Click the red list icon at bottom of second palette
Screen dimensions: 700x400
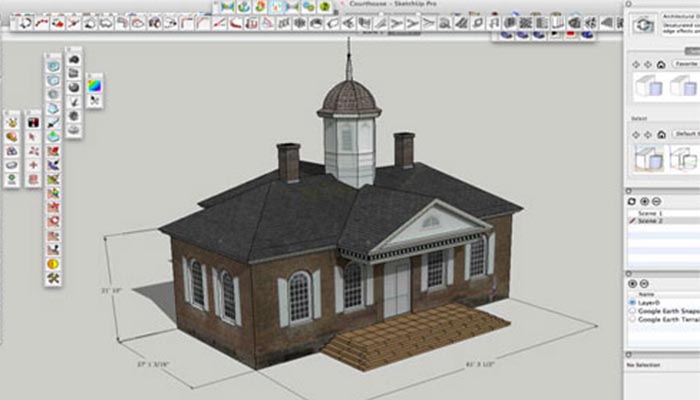(x=33, y=179)
